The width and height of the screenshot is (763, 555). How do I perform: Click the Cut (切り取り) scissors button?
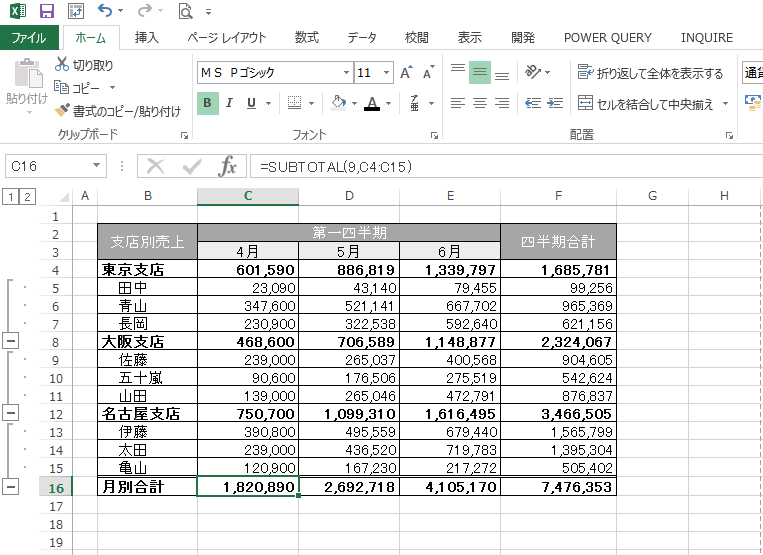click(x=84, y=65)
